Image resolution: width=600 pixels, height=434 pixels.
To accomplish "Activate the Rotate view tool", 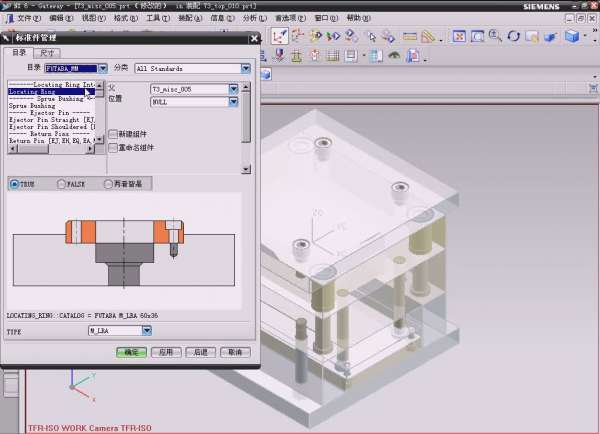I will pos(513,36).
